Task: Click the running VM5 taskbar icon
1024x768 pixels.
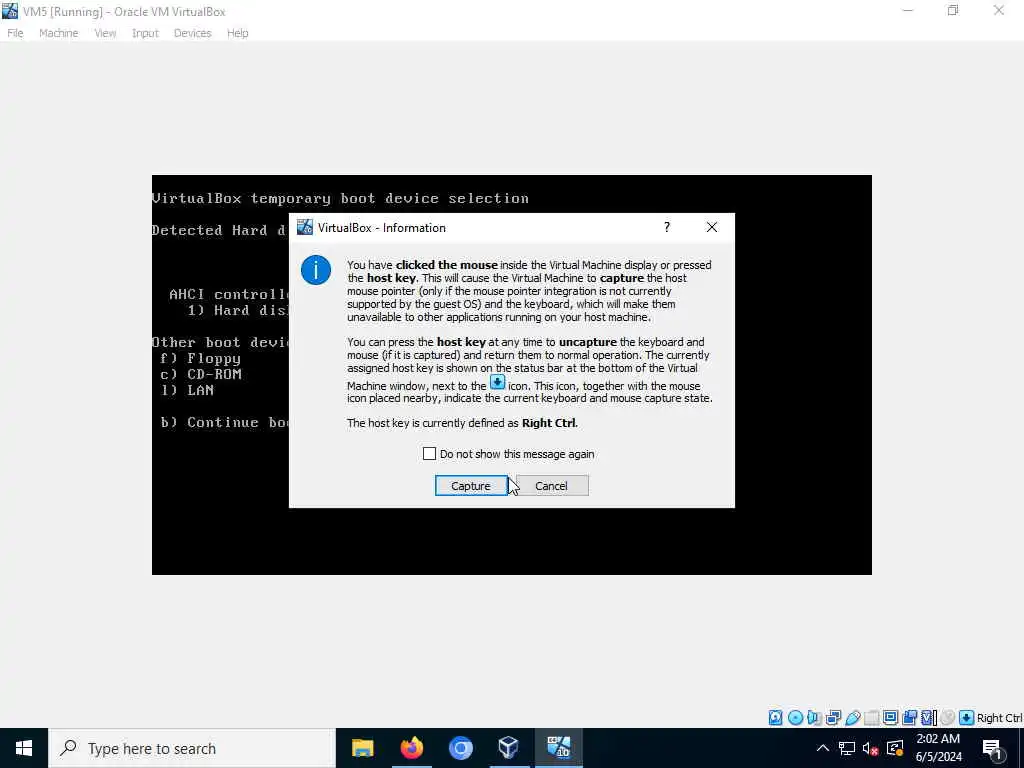Action: pos(558,748)
